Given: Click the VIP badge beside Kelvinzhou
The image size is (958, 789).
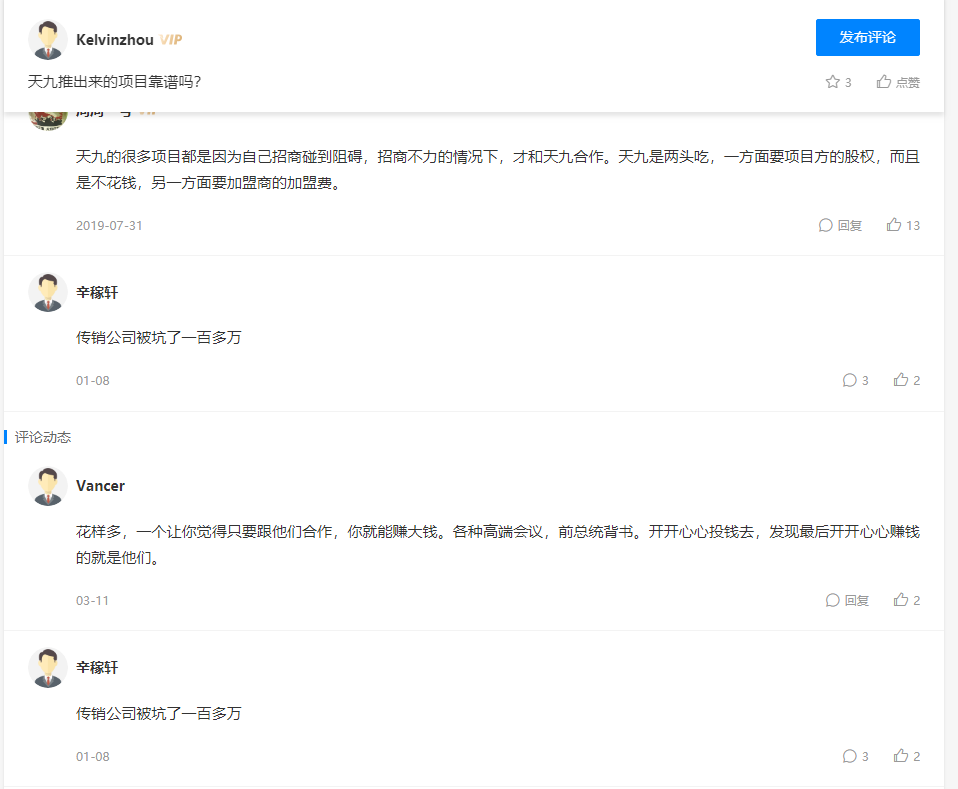Looking at the screenshot, I should click(x=171, y=40).
